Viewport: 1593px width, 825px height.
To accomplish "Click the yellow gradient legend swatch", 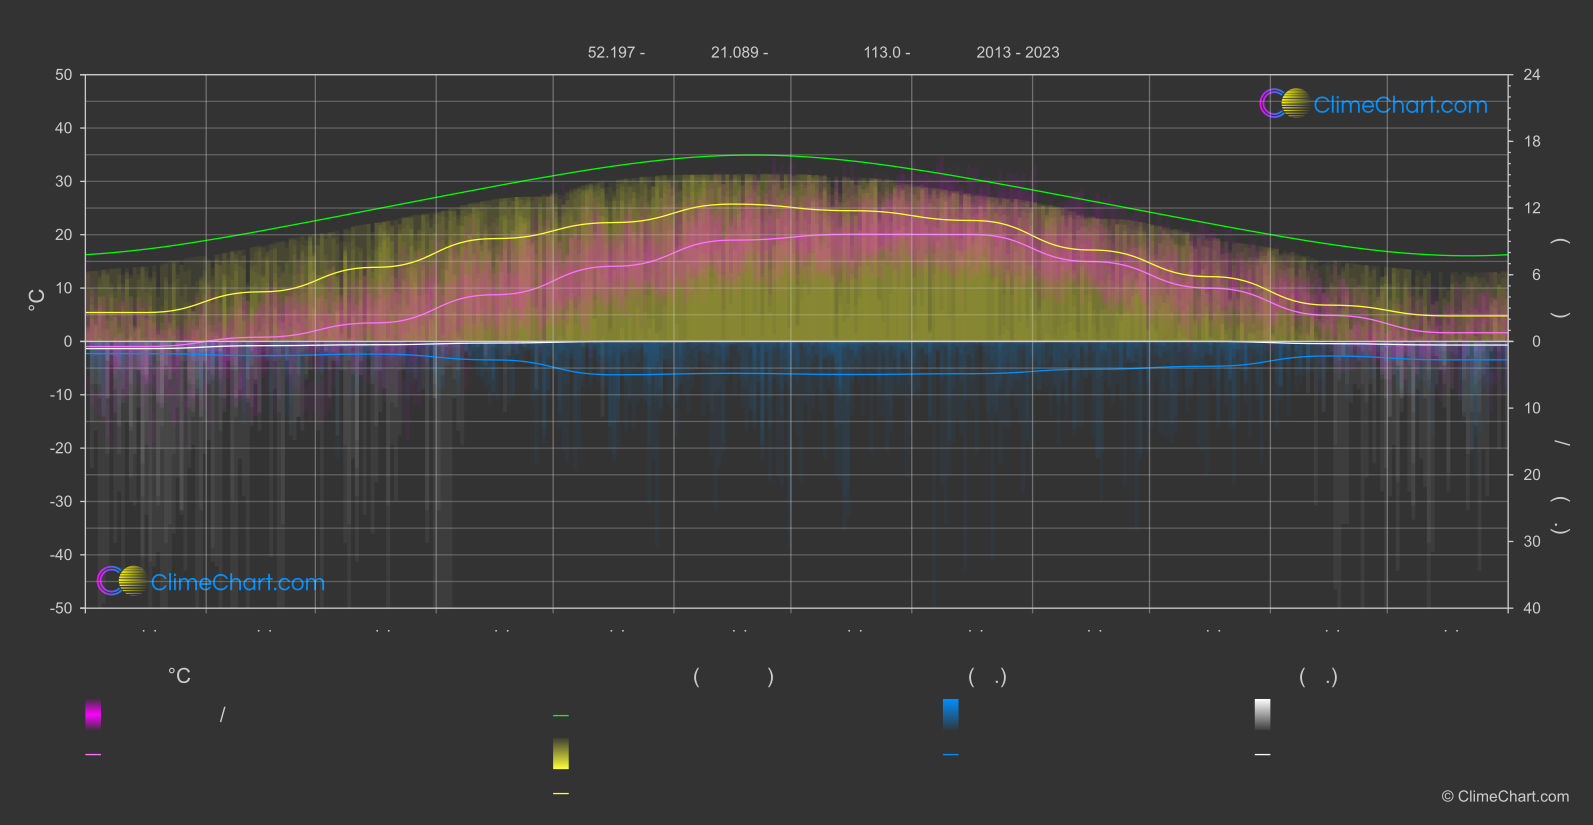I will click(x=561, y=754).
